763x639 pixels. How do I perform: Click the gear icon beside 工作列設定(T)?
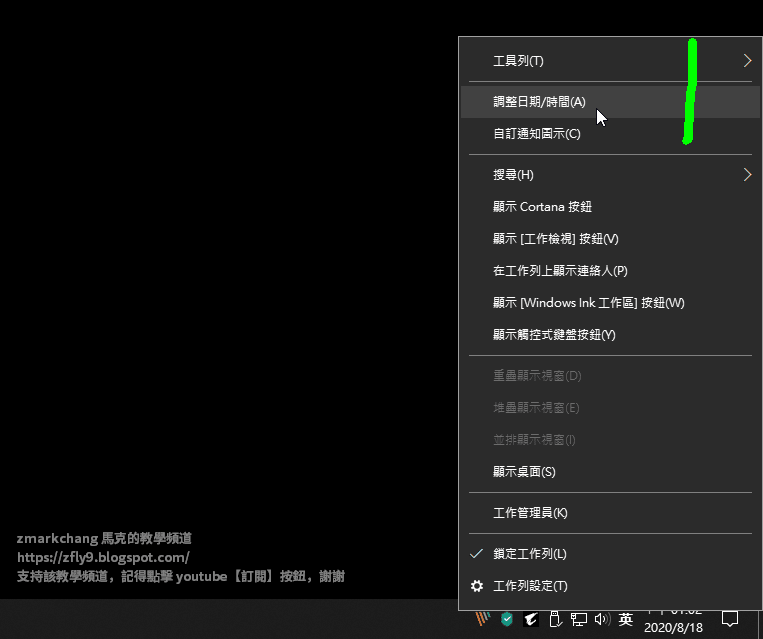477,586
